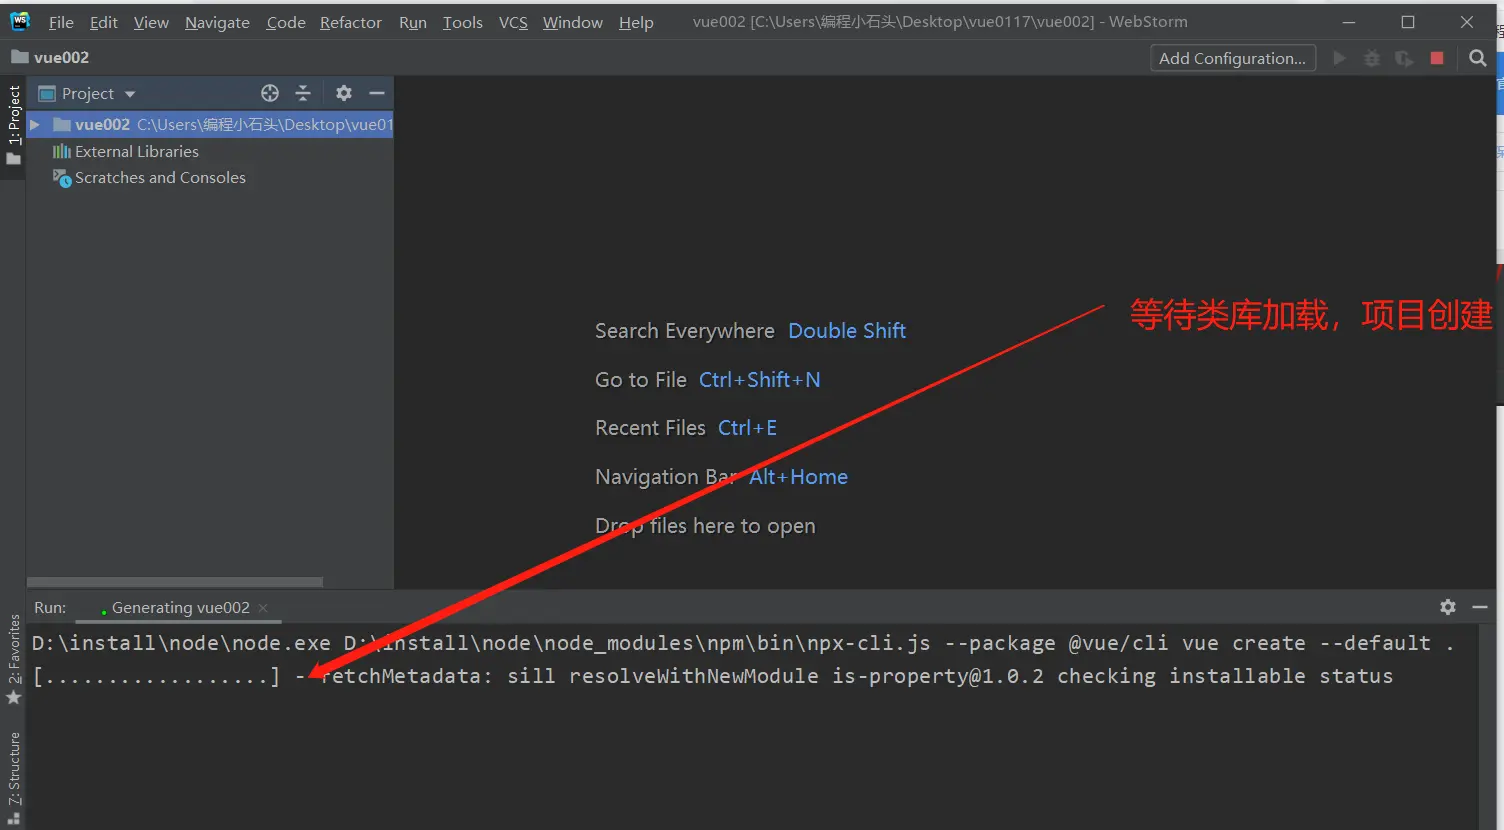
Task: Click the Double Shift shortcut hint
Action: 847,331
